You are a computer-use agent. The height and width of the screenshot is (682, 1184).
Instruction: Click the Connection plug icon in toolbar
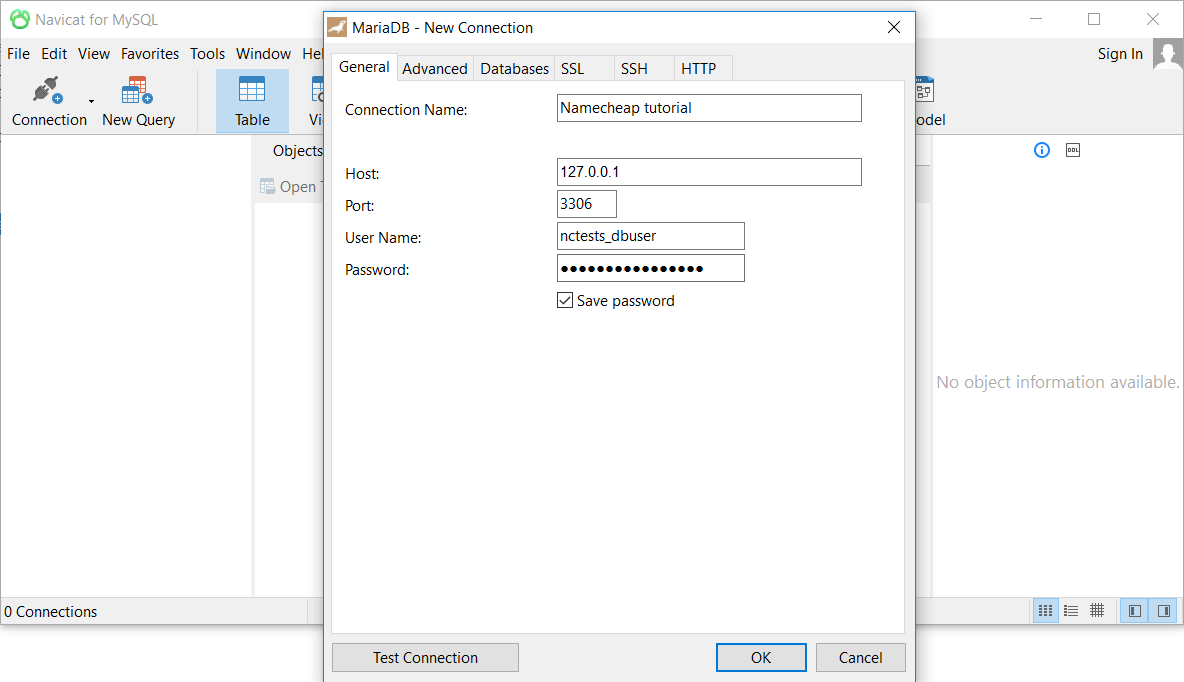(48, 90)
